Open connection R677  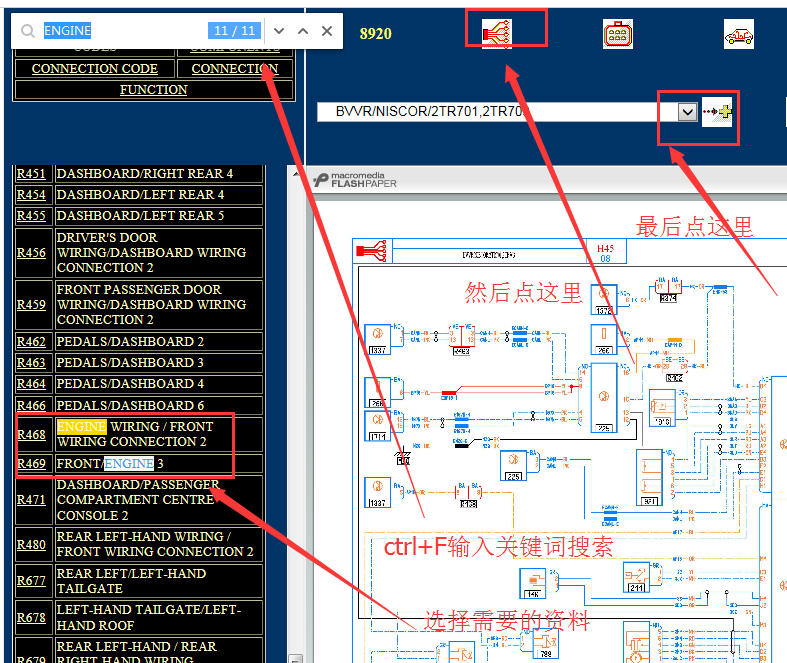pyautogui.click(x=31, y=581)
